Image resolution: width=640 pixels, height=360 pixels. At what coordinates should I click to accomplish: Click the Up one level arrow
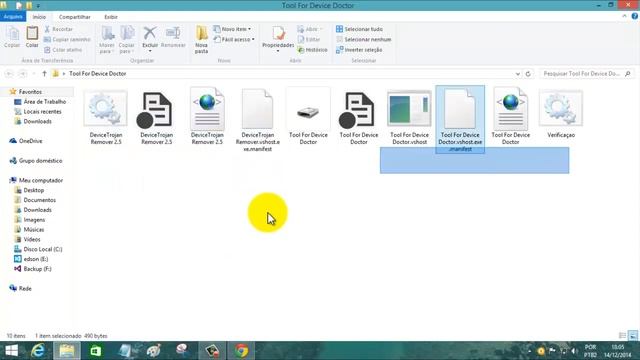tap(44, 74)
